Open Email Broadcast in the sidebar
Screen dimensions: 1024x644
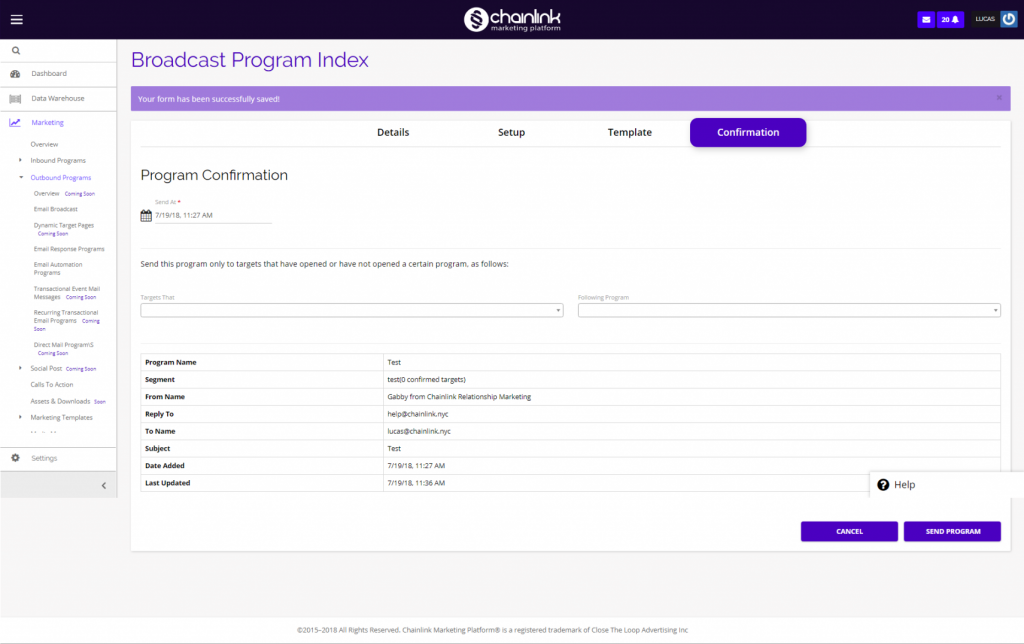(x=57, y=209)
